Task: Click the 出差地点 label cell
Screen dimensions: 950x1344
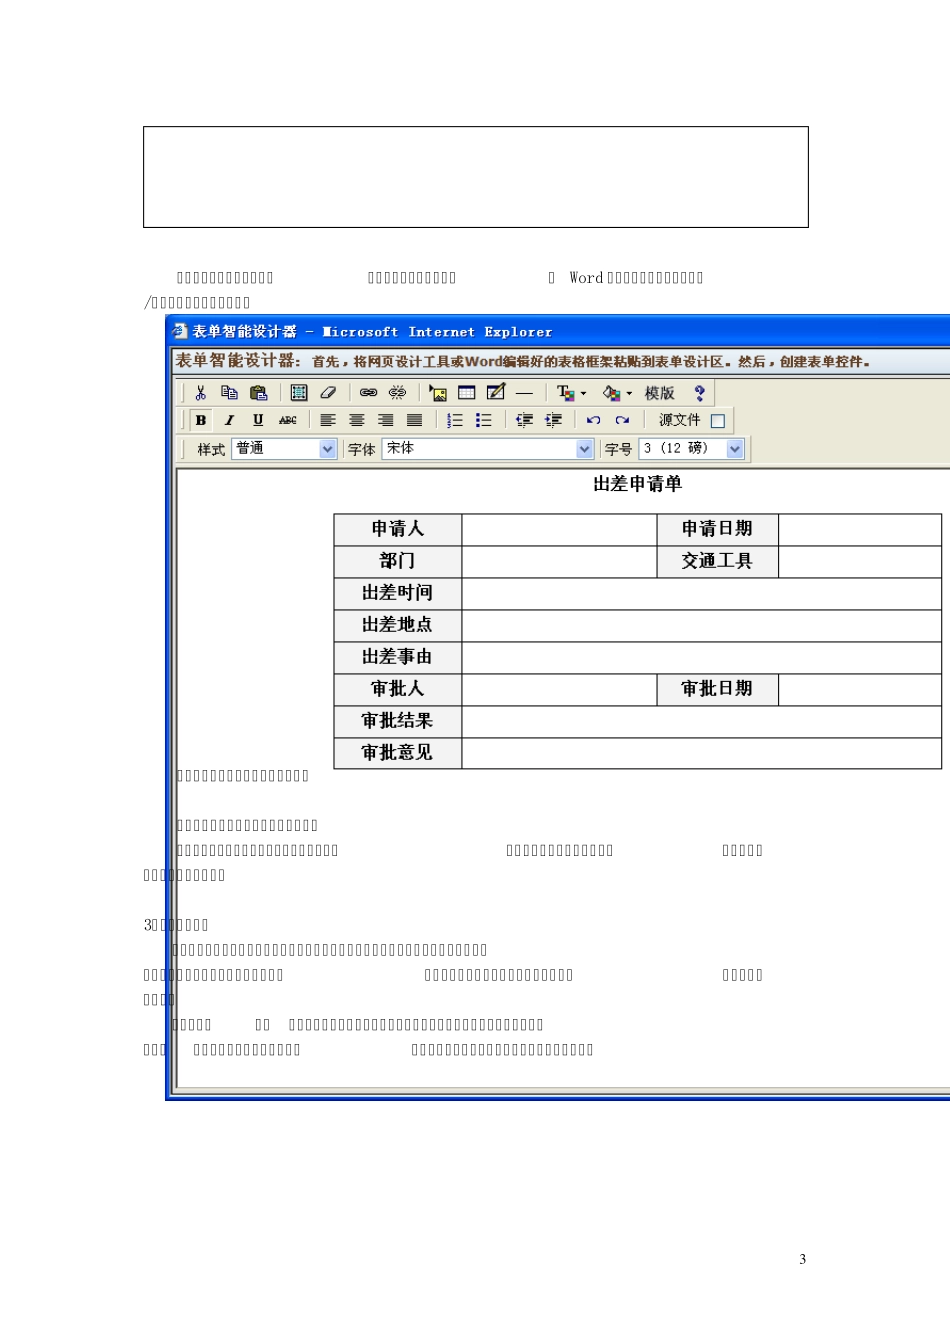Action: click(398, 625)
